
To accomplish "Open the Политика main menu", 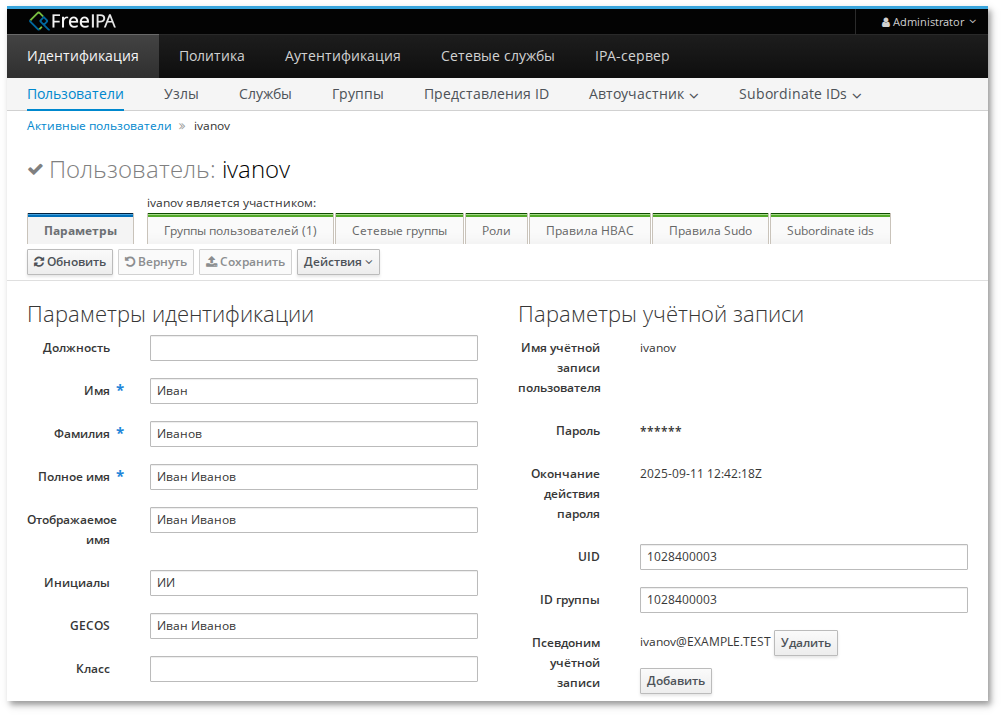I will pyautogui.click(x=211, y=56).
